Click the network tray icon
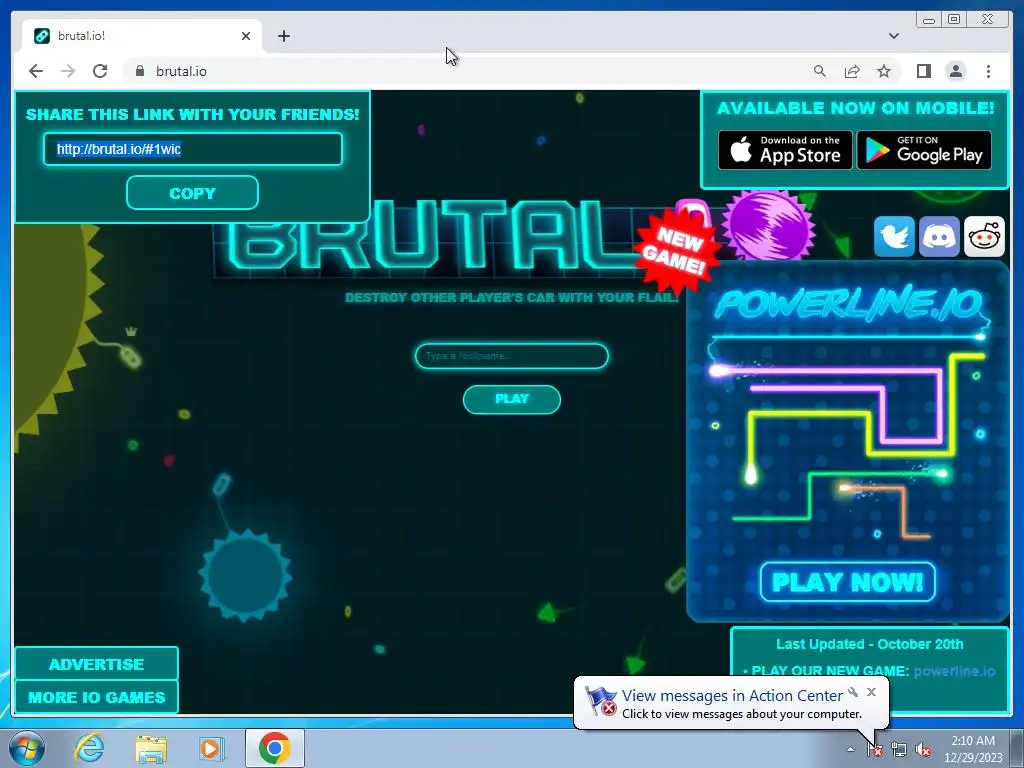The height and width of the screenshot is (768, 1024). click(x=899, y=750)
